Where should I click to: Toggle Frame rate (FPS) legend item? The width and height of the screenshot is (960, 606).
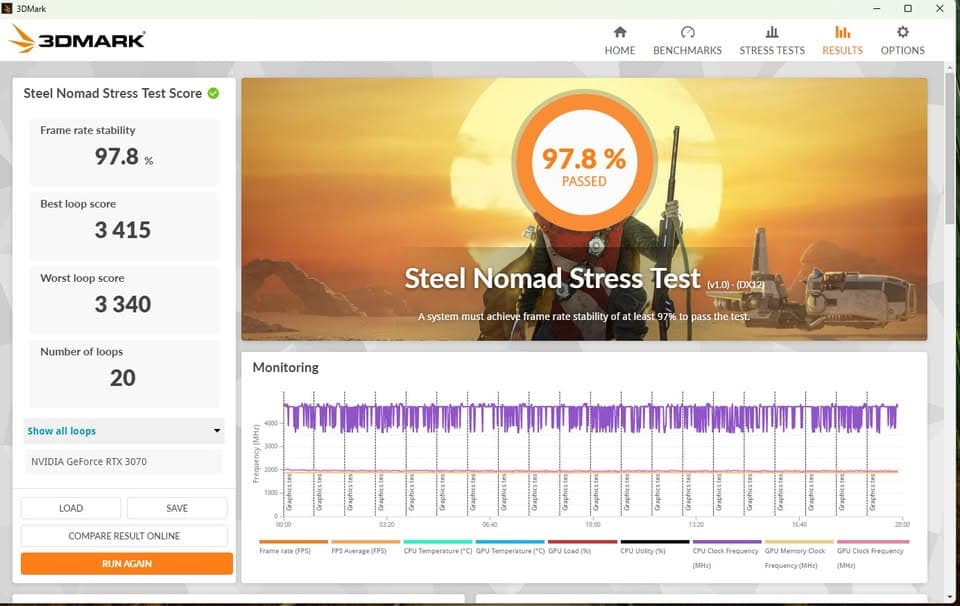tap(293, 547)
